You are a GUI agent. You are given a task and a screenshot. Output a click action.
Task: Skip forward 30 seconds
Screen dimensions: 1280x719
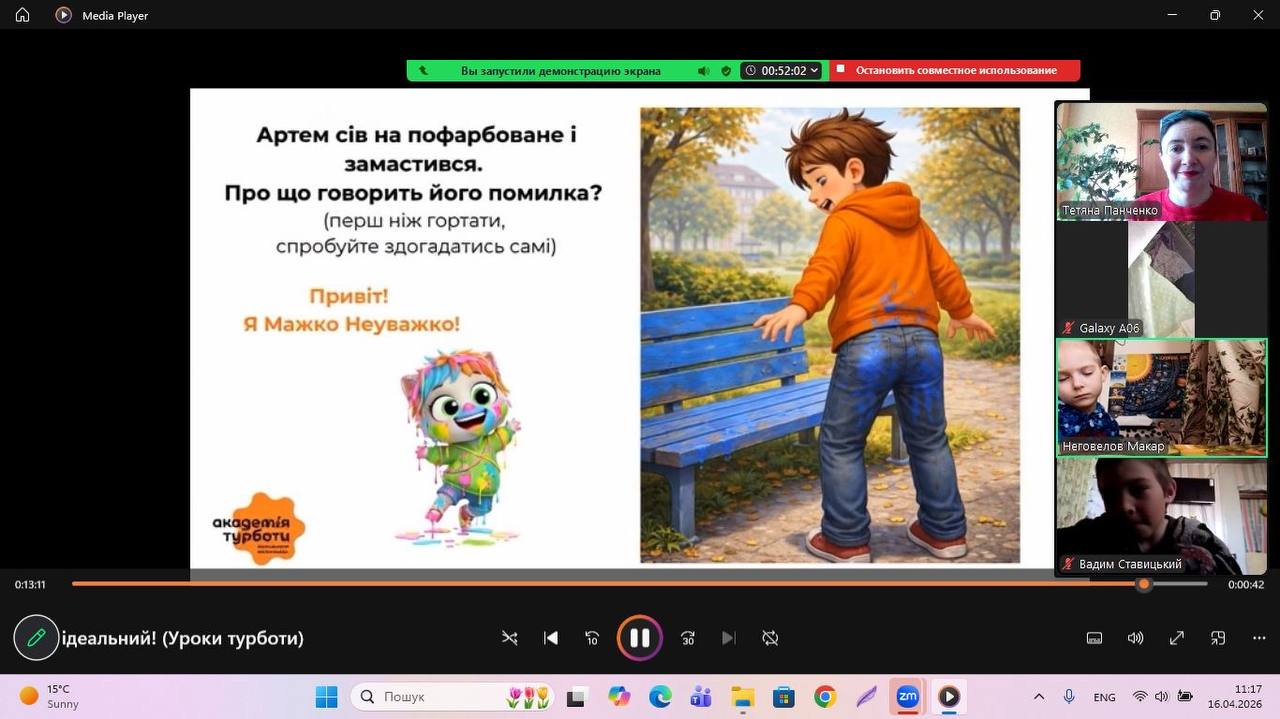(x=688, y=638)
